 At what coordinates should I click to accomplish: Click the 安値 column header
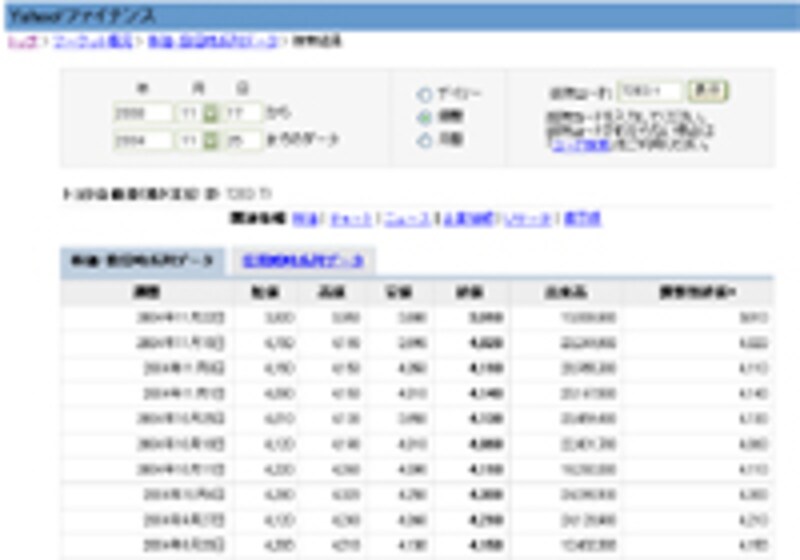(398, 292)
